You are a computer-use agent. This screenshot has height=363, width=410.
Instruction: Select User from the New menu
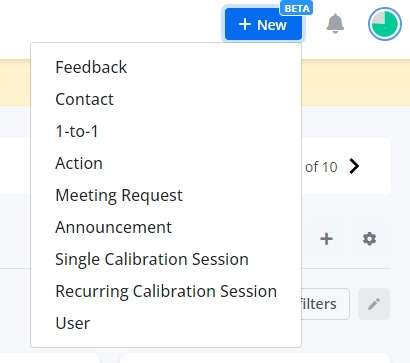tap(73, 323)
